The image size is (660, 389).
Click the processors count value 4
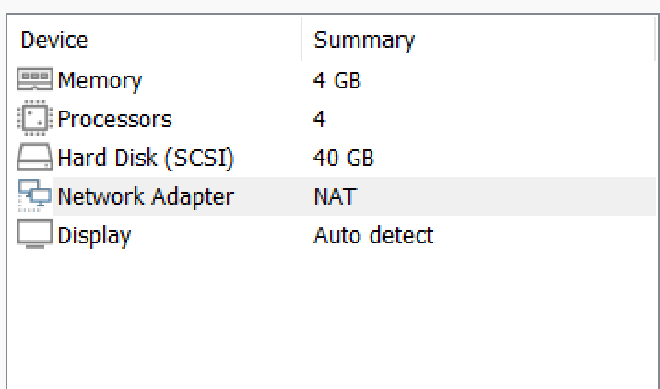(319, 119)
